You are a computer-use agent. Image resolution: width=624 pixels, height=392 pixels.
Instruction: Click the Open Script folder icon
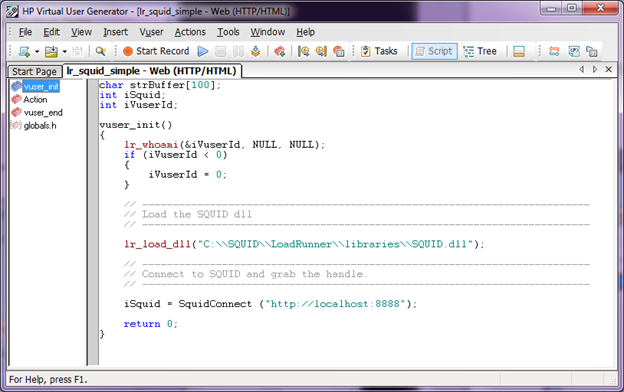51,51
